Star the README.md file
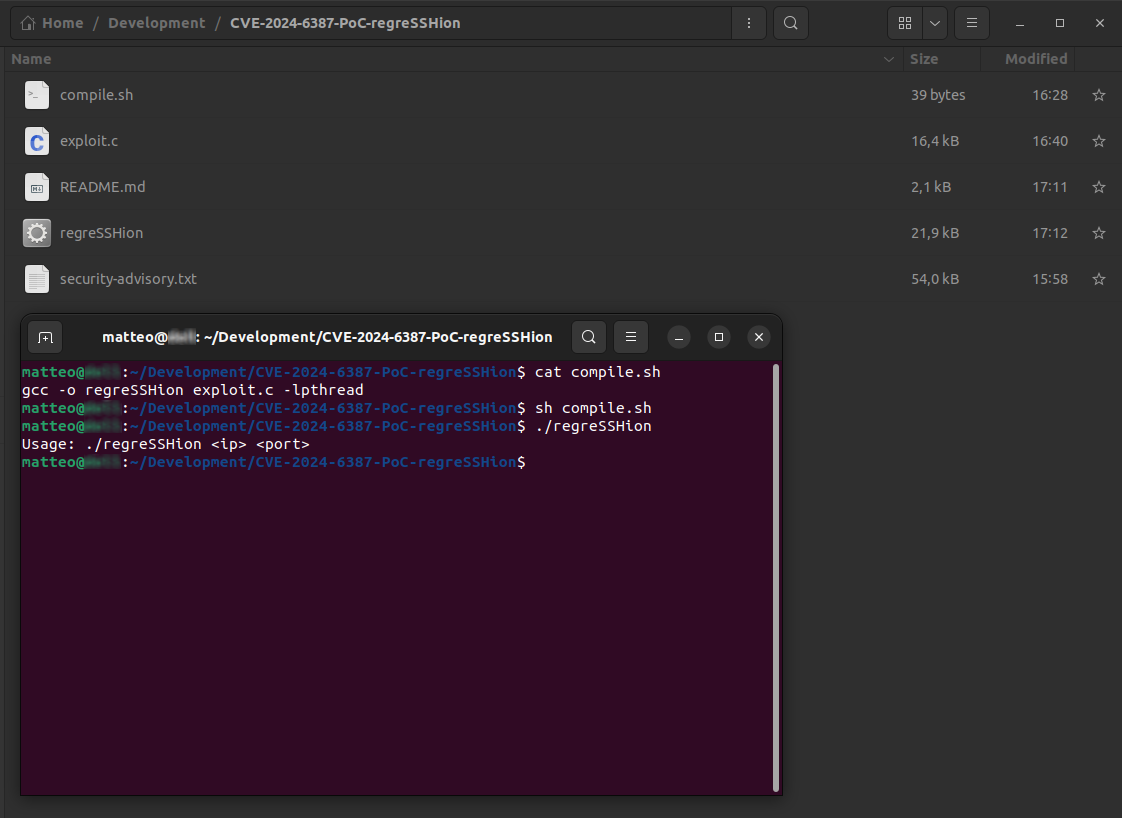Viewport: 1122px width, 818px height. [1099, 187]
